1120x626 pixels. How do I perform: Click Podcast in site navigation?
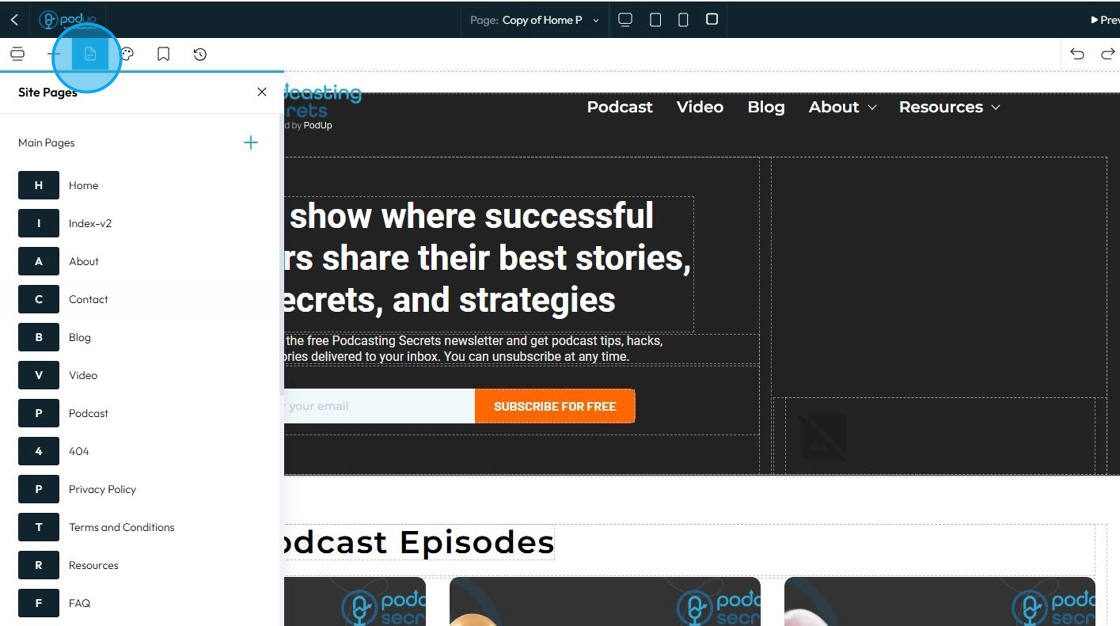[619, 107]
